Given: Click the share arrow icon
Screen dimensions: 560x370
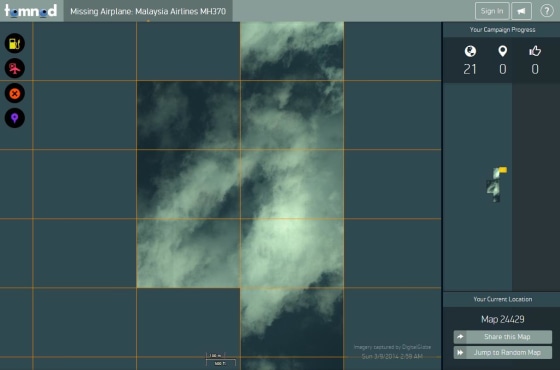Looking at the screenshot, I should click(460, 337).
